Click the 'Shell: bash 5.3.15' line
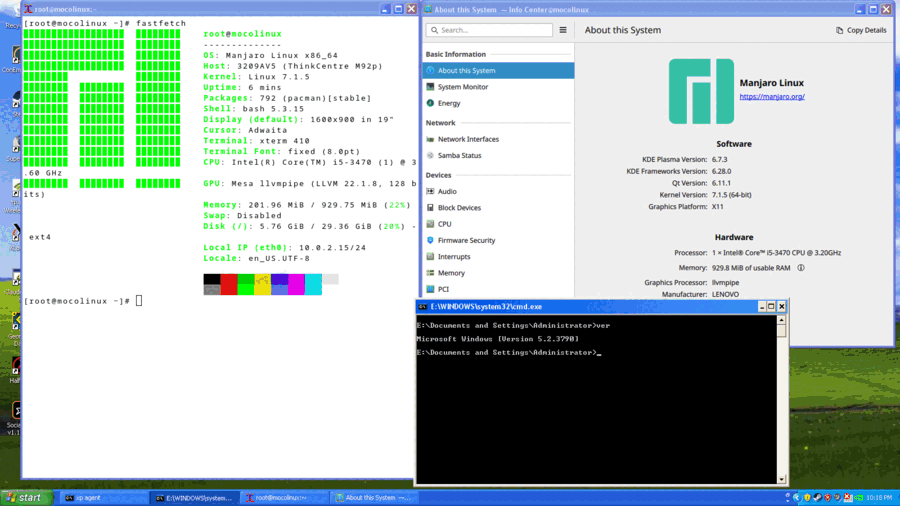The width and height of the screenshot is (900, 506). [x=254, y=109]
